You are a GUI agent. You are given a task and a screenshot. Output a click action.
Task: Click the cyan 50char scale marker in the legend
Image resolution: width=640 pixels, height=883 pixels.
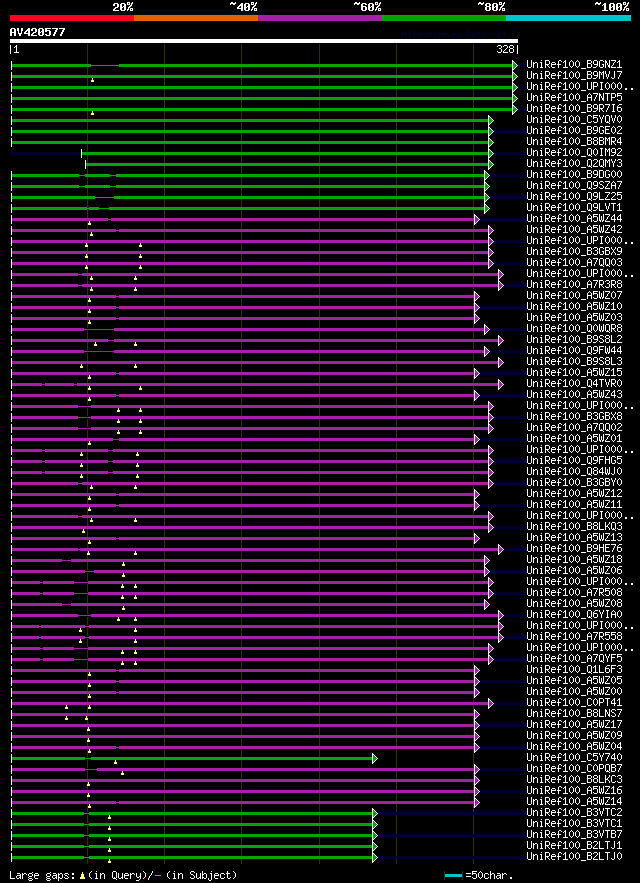pos(454,876)
